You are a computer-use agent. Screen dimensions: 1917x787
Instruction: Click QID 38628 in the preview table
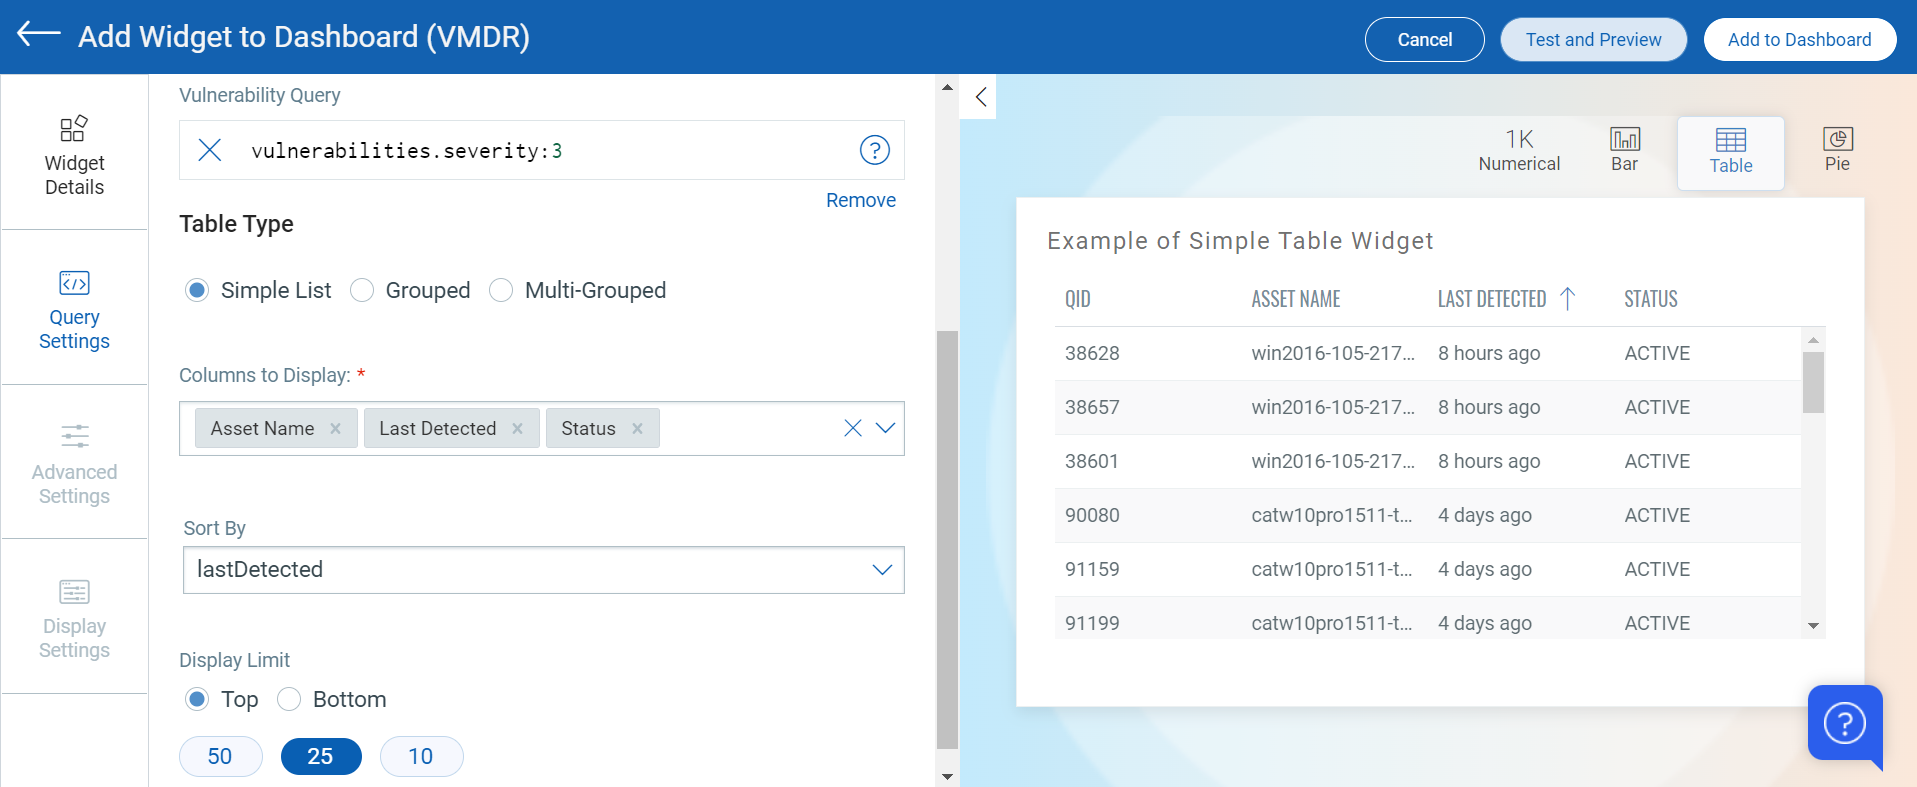pyautogui.click(x=1092, y=353)
